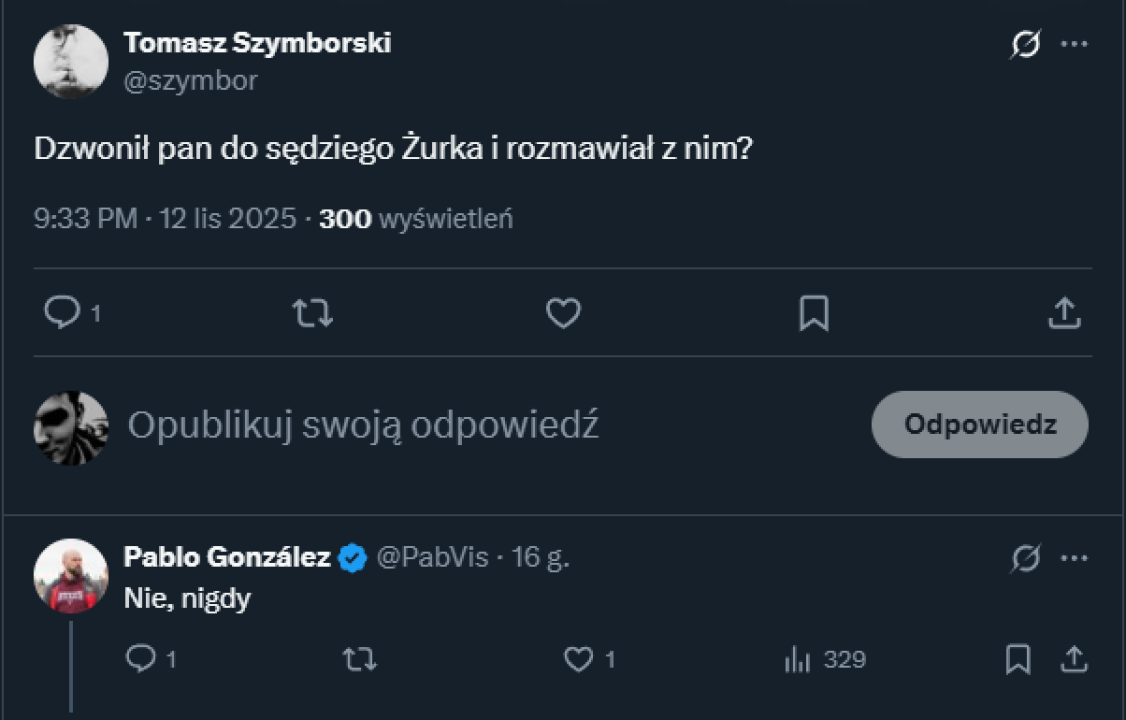Image resolution: width=1126 pixels, height=720 pixels.
Task: Reply to Pablo González's comment
Action: 141,659
